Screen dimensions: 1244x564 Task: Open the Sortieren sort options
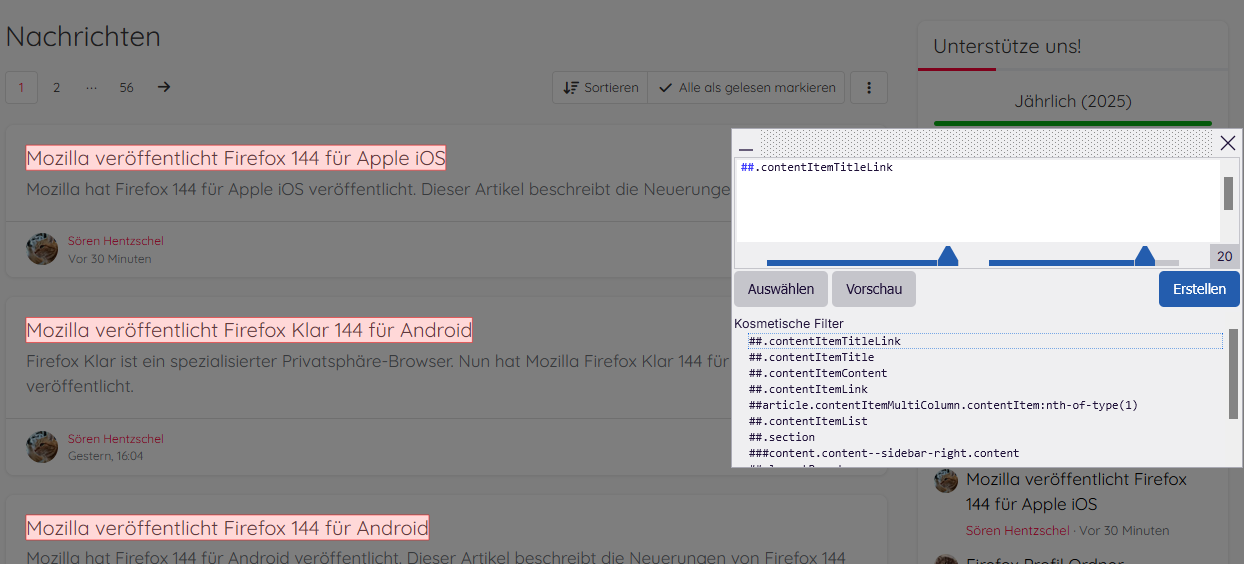(x=600, y=87)
